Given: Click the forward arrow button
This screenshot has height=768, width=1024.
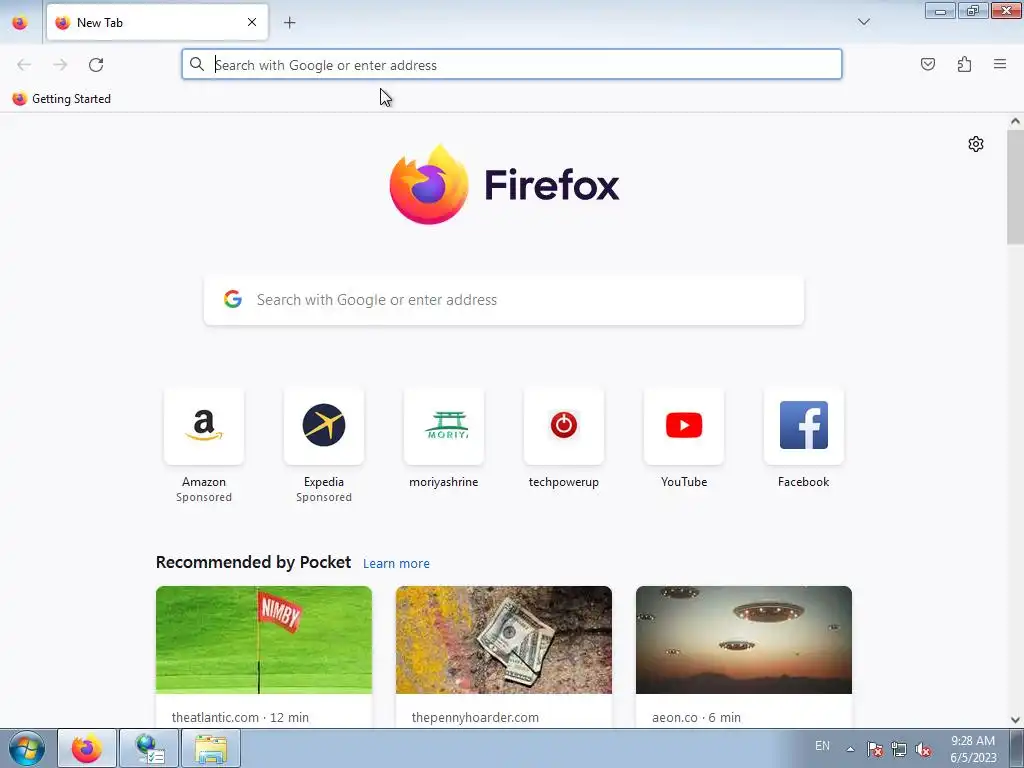Looking at the screenshot, I should [60, 65].
